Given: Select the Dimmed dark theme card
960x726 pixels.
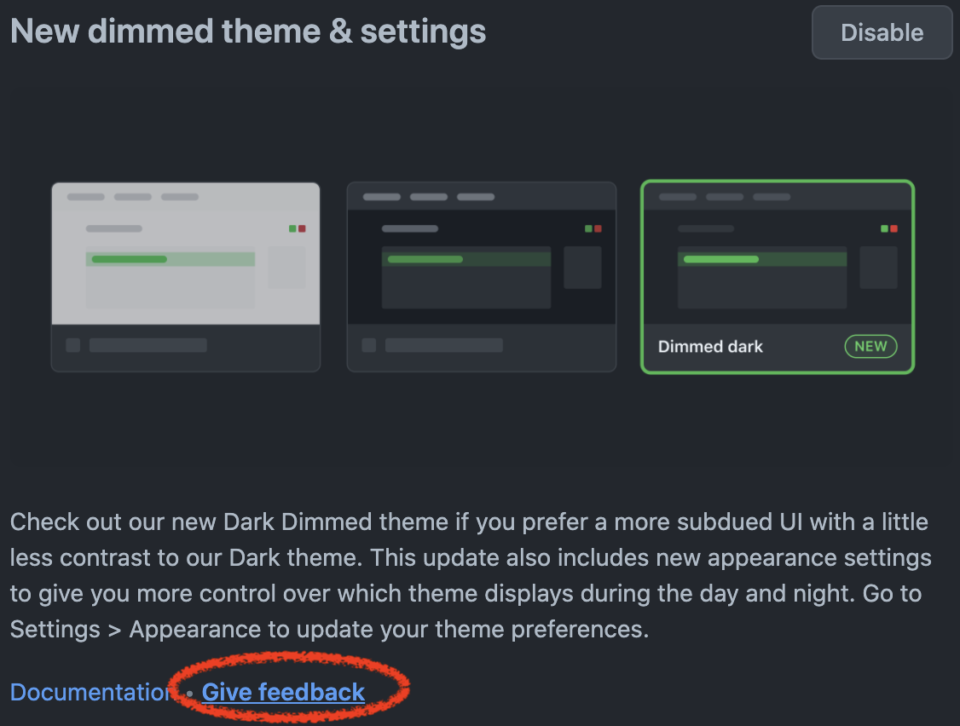Looking at the screenshot, I should coord(777,277).
